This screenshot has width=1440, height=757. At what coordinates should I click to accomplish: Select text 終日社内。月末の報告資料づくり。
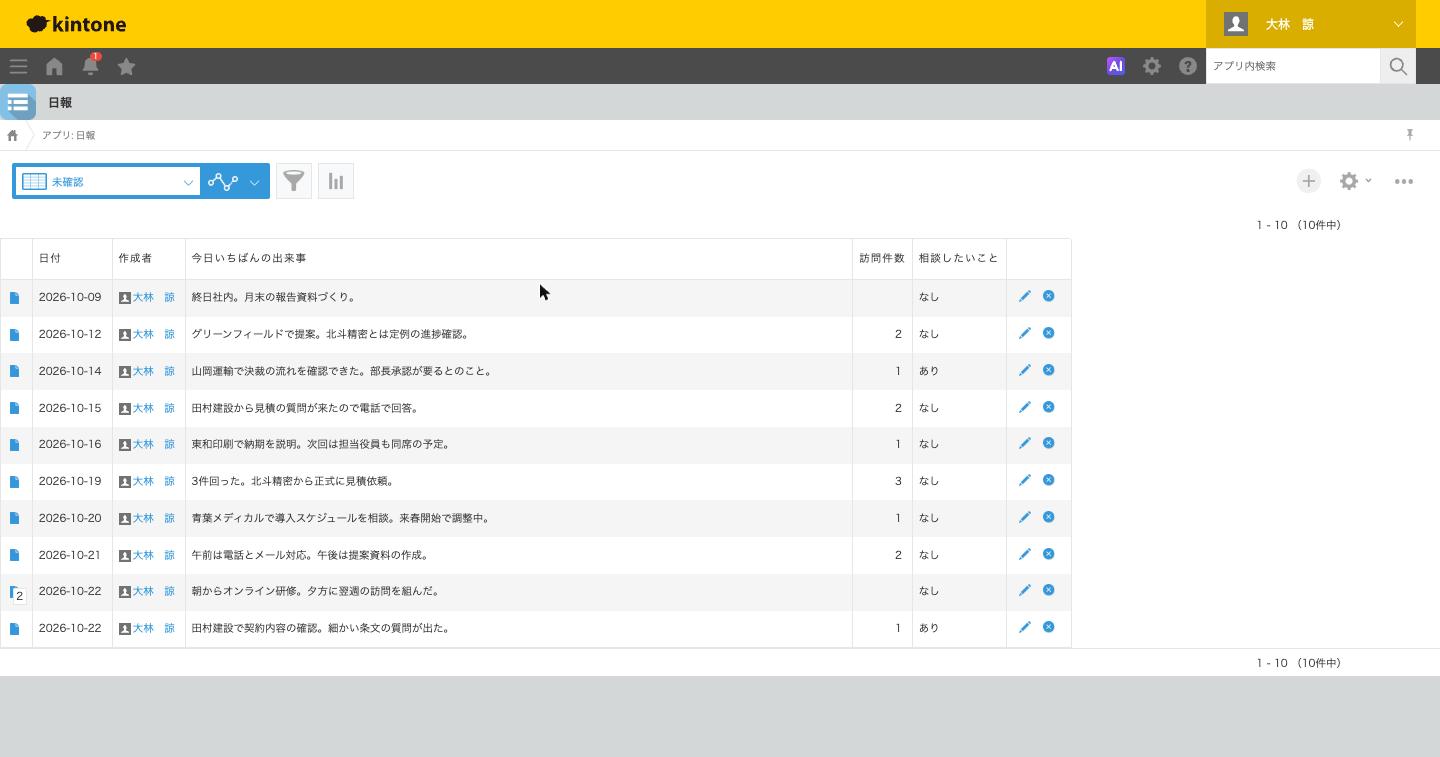[x=274, y=297]
